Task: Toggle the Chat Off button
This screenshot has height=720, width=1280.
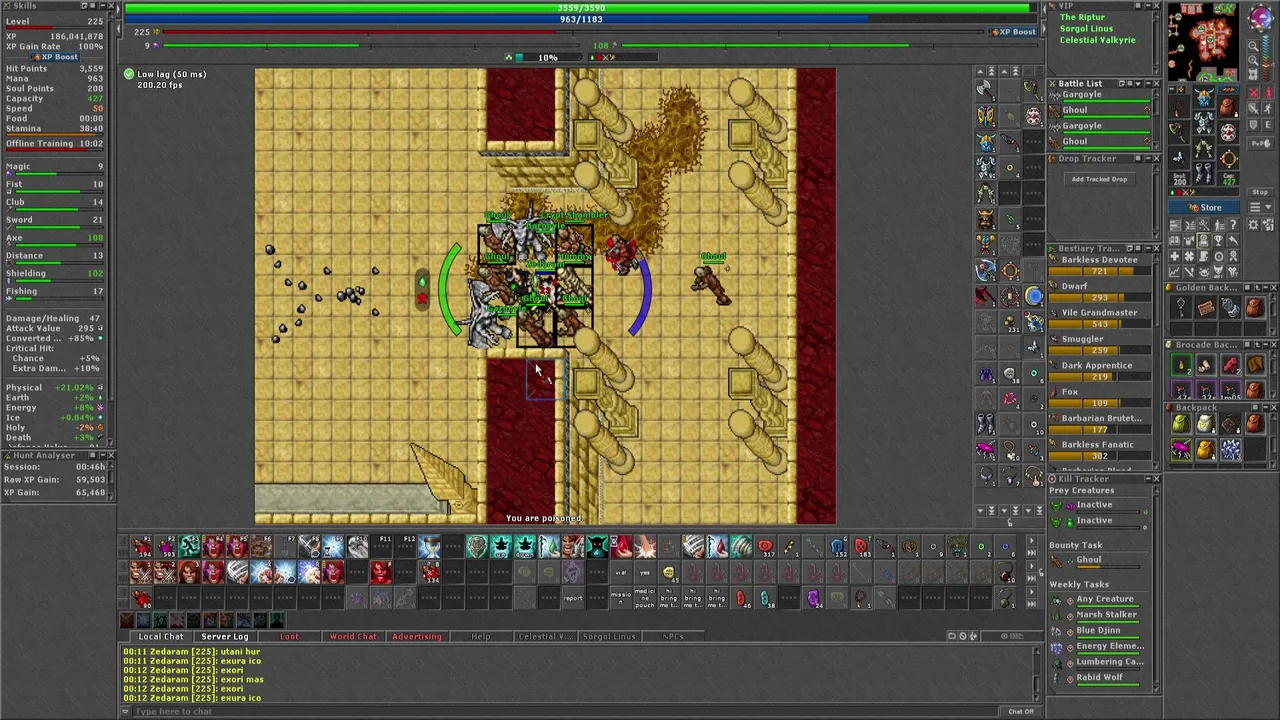Action: point(1020,711)
